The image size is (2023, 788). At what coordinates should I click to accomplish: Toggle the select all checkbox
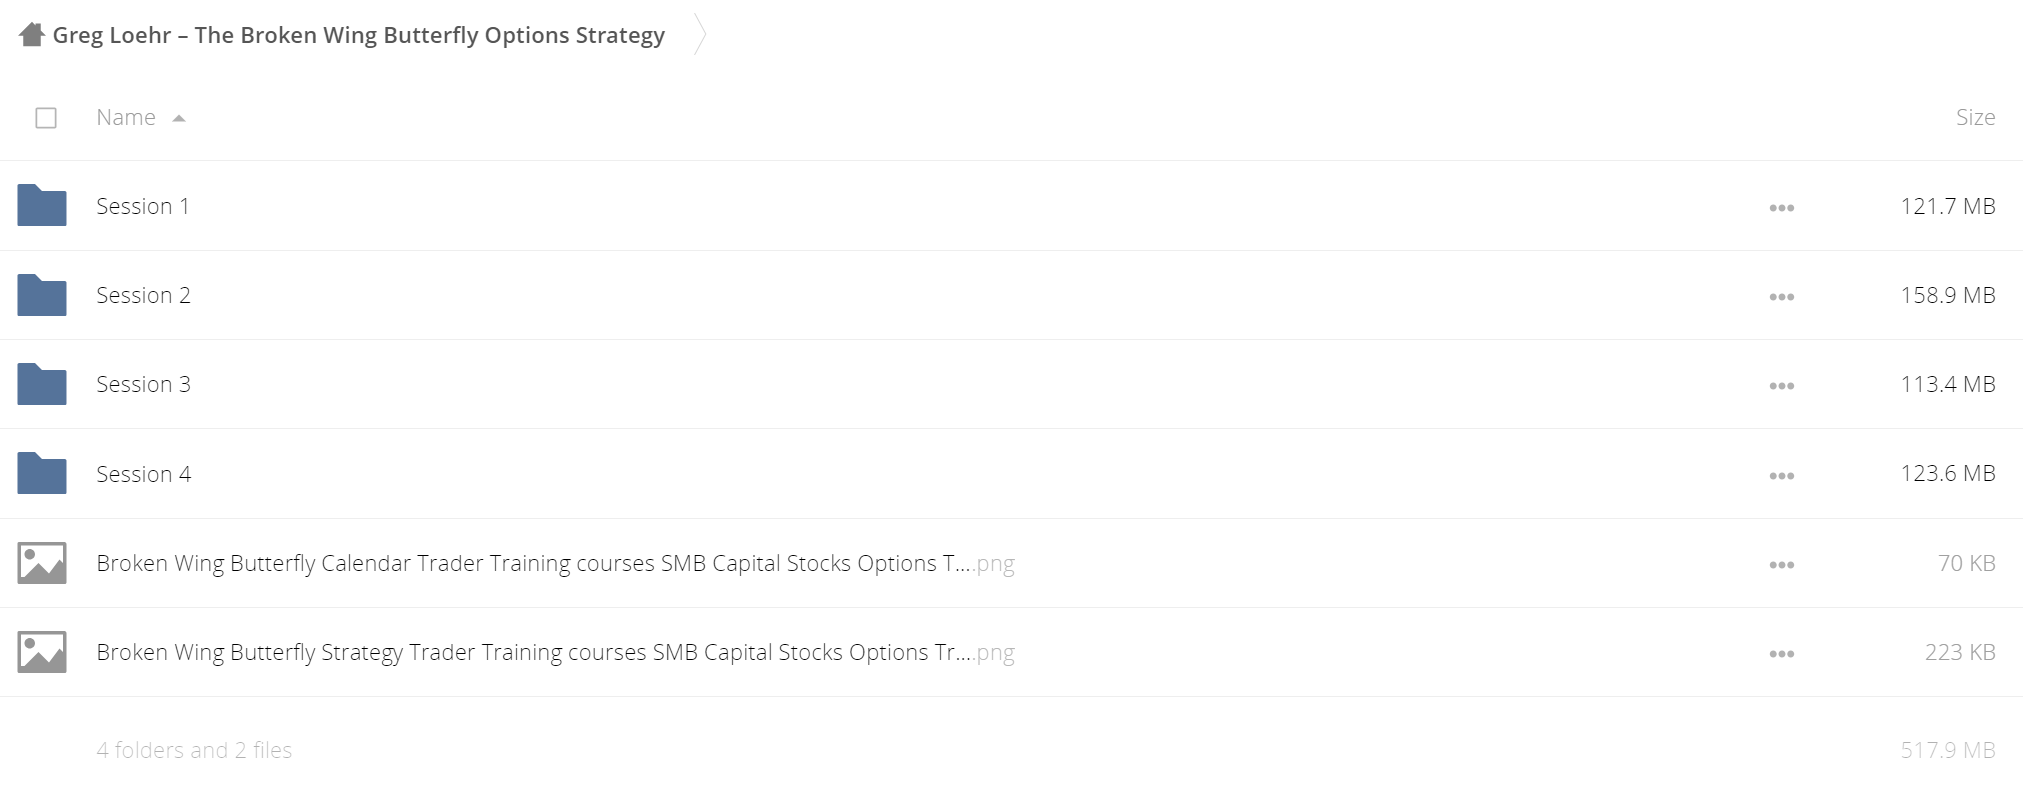(46, 118)
